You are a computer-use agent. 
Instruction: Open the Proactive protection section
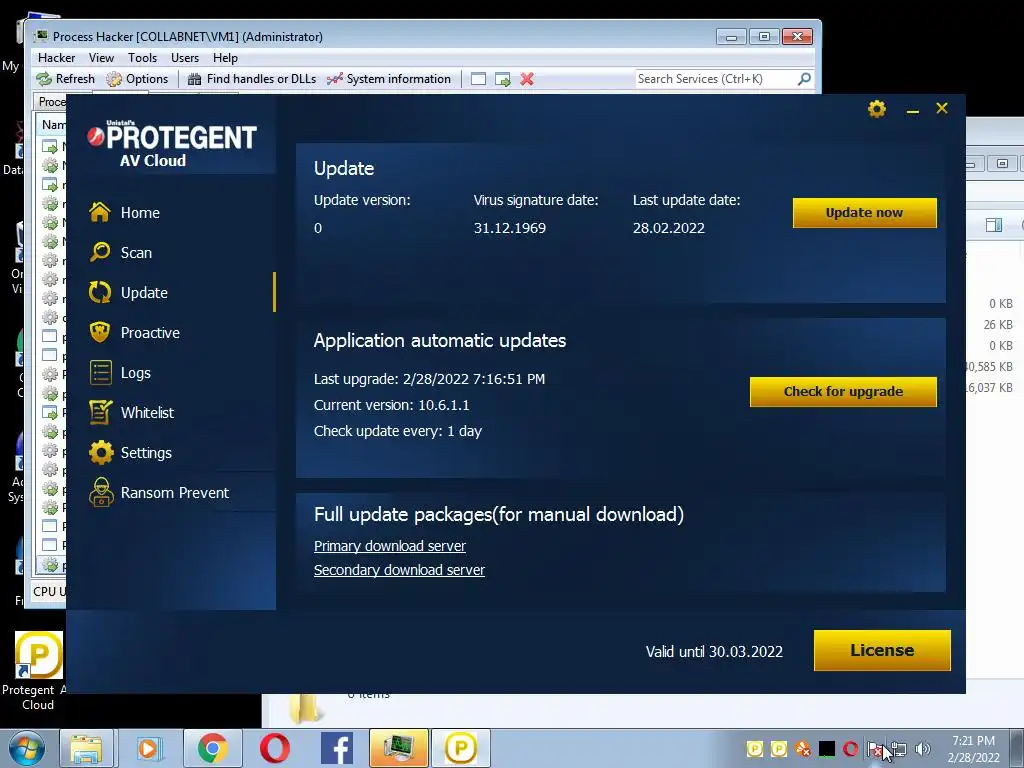pyautogui.click(x=134, y=332)
